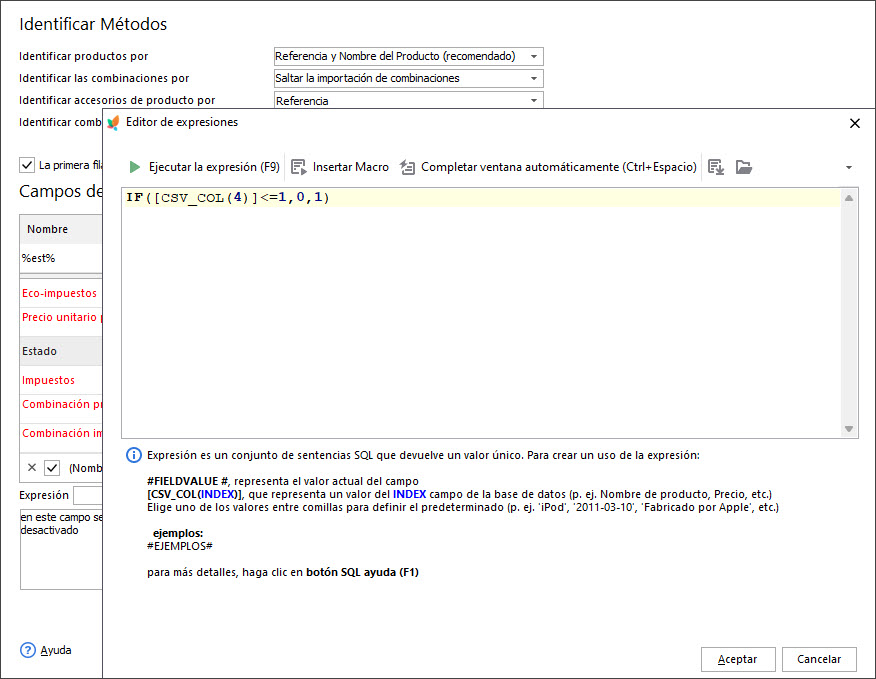
Task: Click the Editor de expresiones app logo
Action: click(x=113, y=122)
